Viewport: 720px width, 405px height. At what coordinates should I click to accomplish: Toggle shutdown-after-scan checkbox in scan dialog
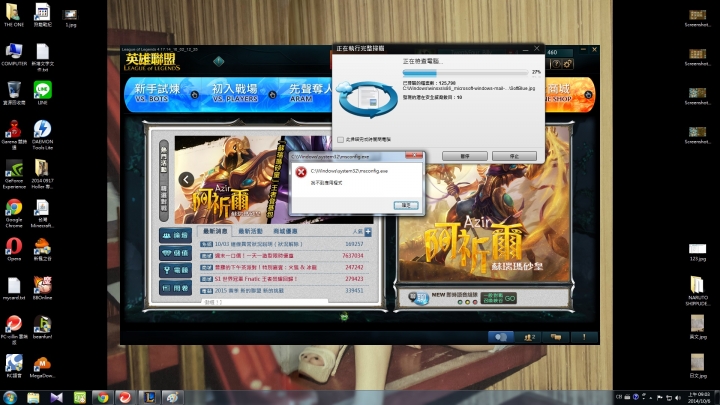340,140
